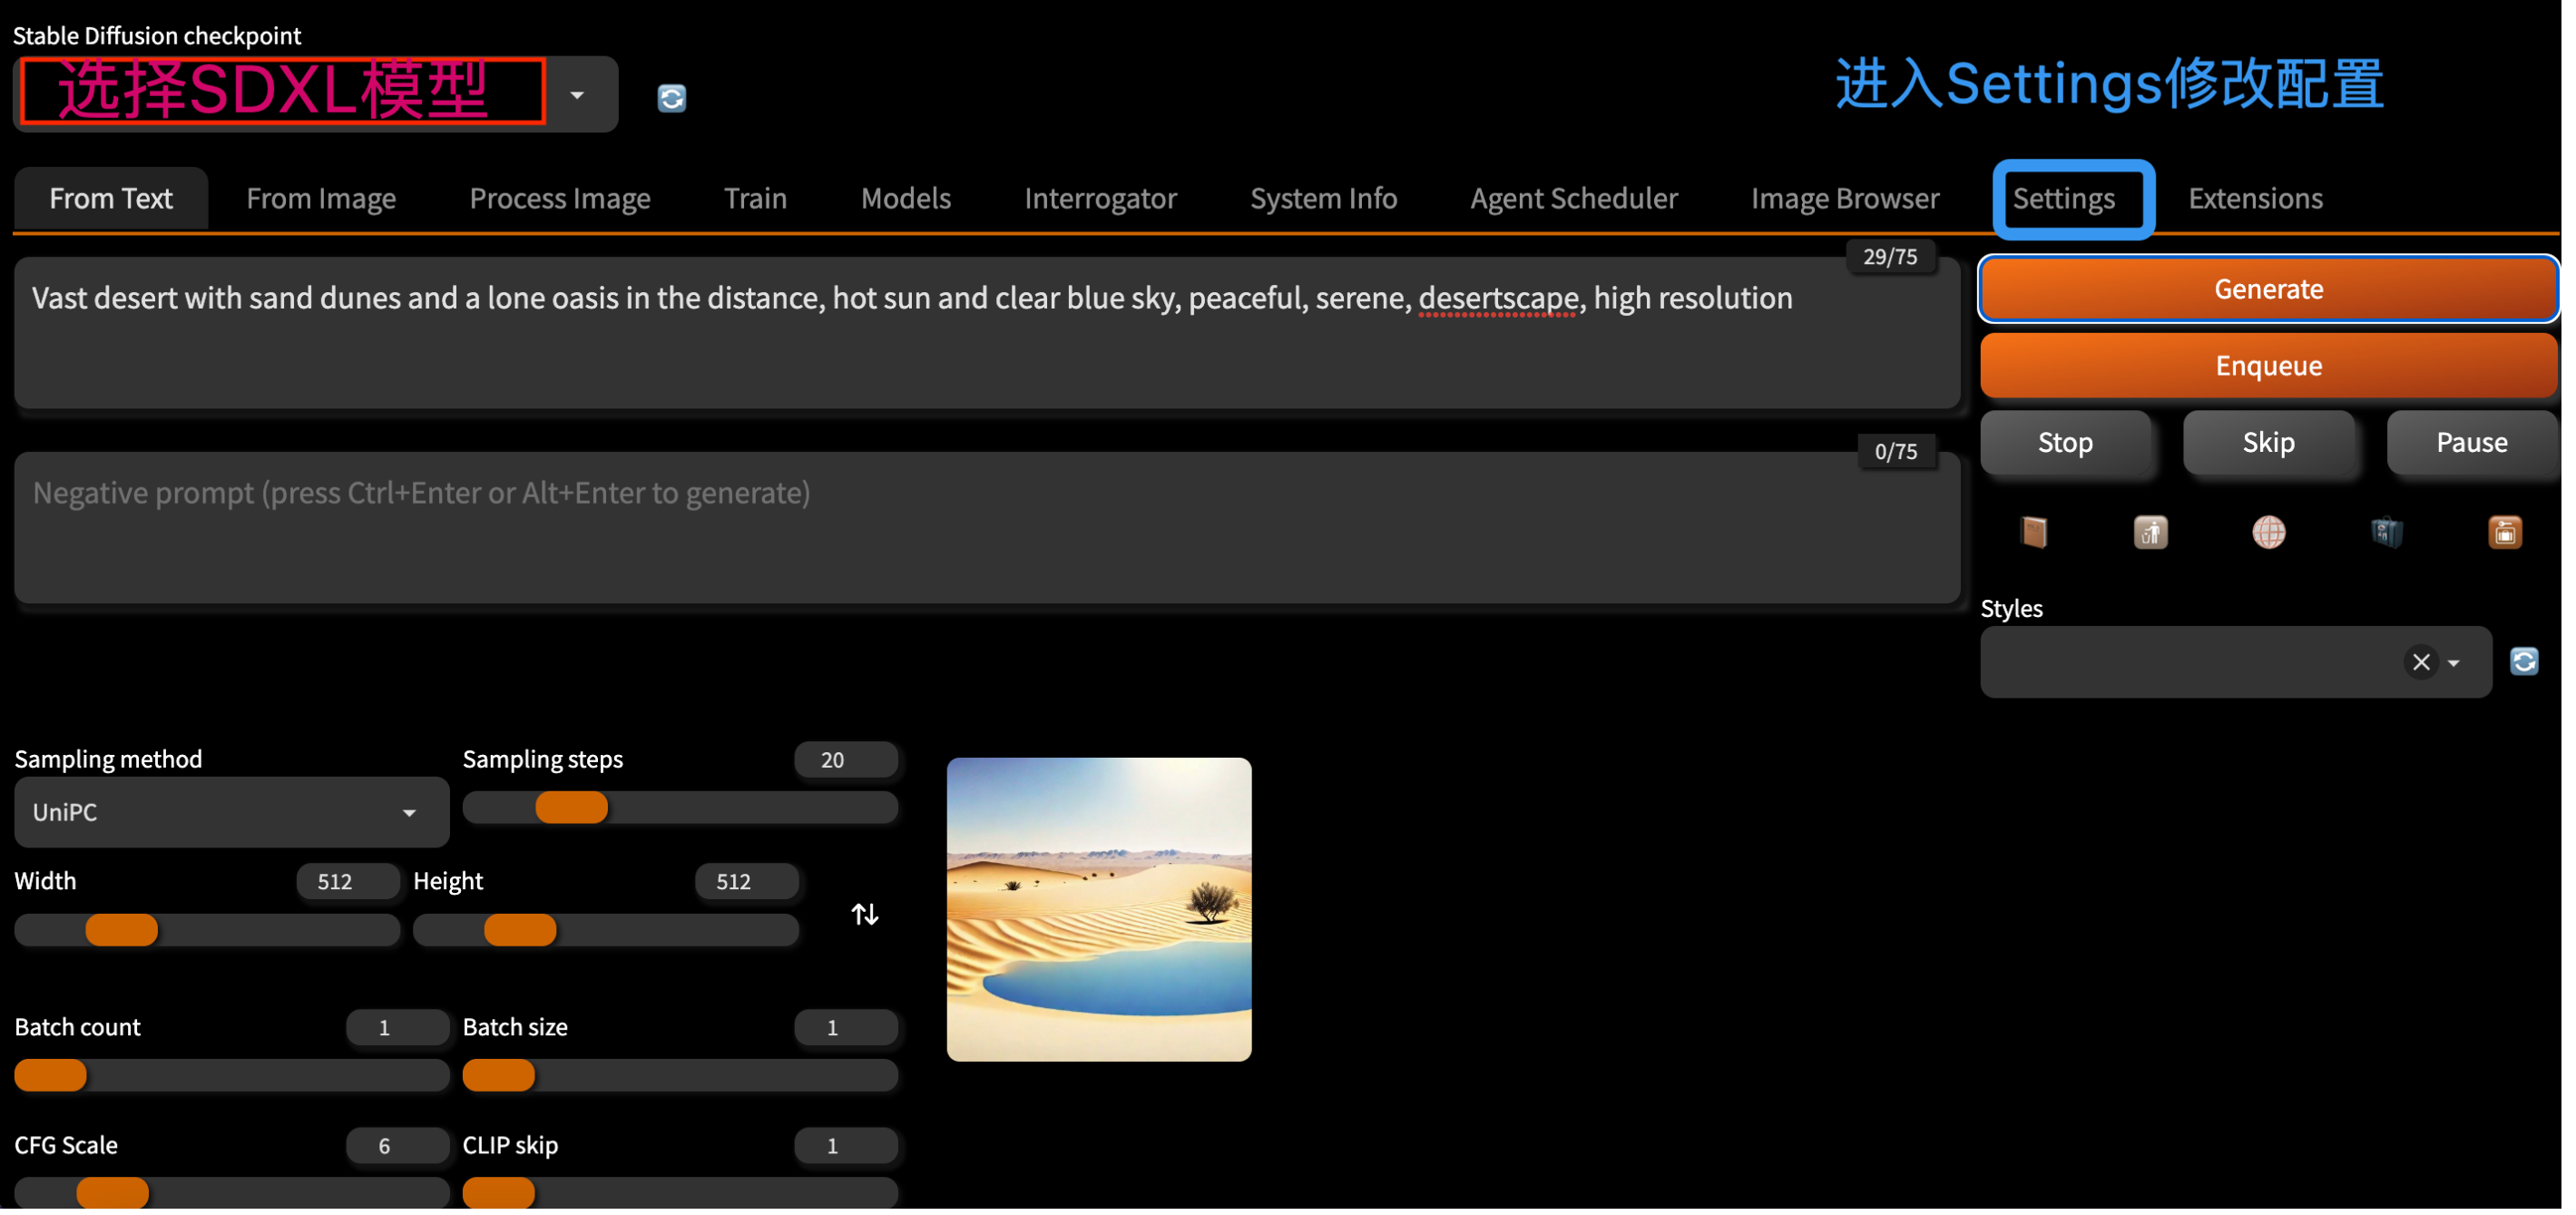The height and width of the screenshot is (1215, 2576).
Task: Open the generated desert oasis image
Action: tap(1099, 909)
